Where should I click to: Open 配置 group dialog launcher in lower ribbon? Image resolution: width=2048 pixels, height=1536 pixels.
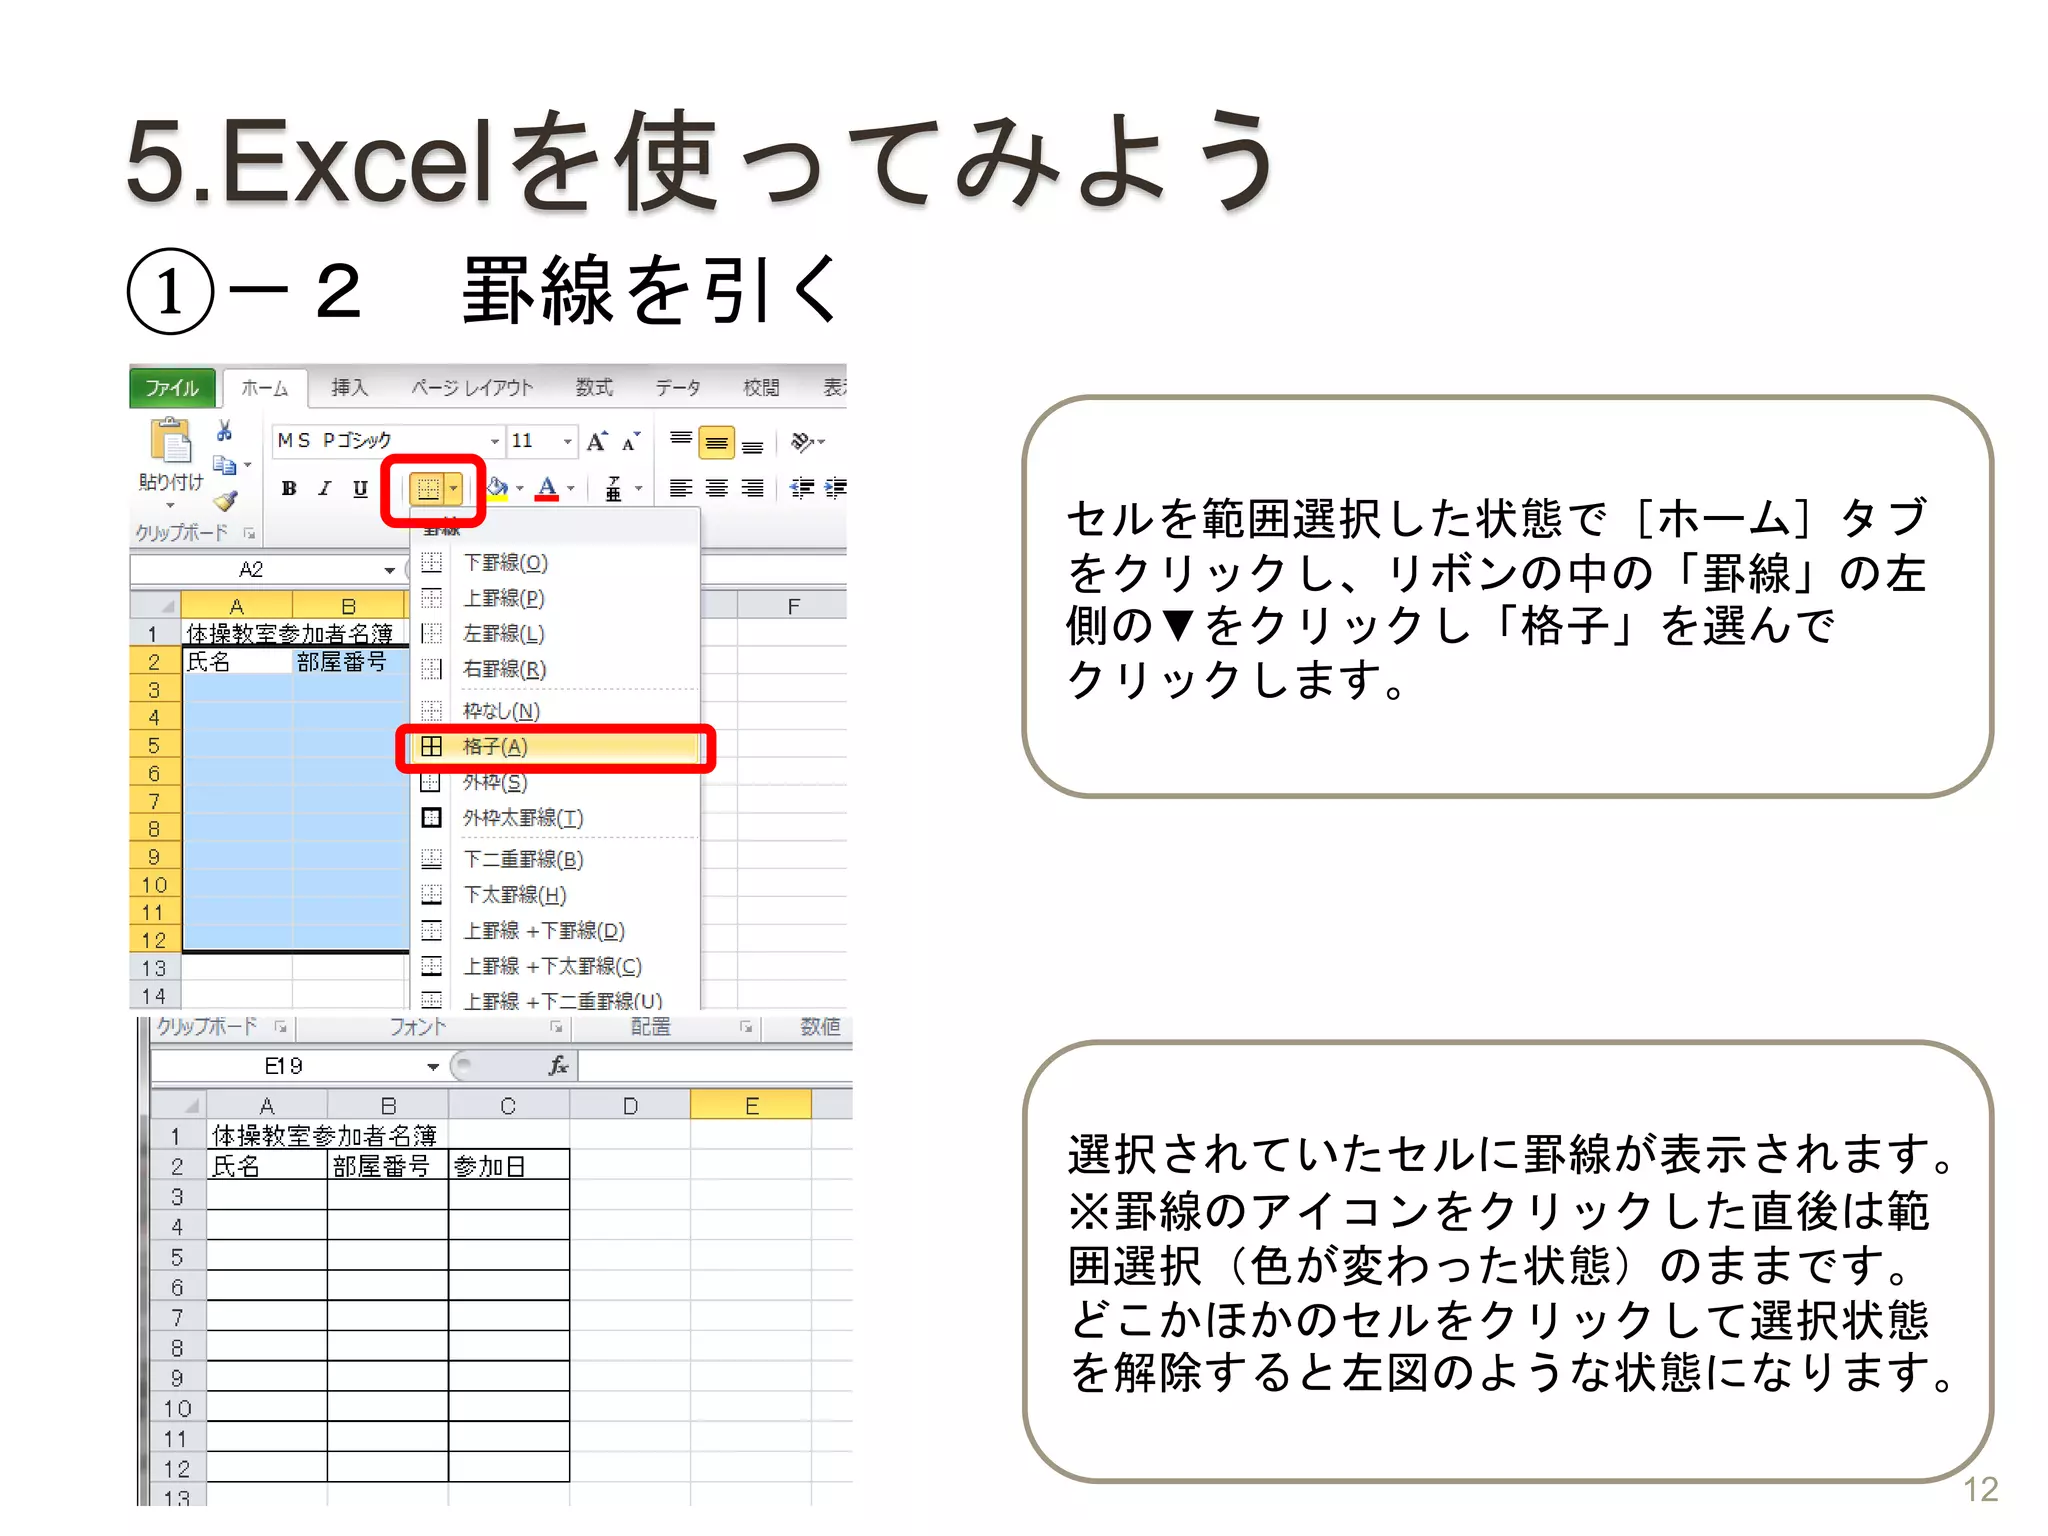coord(745,1027)
